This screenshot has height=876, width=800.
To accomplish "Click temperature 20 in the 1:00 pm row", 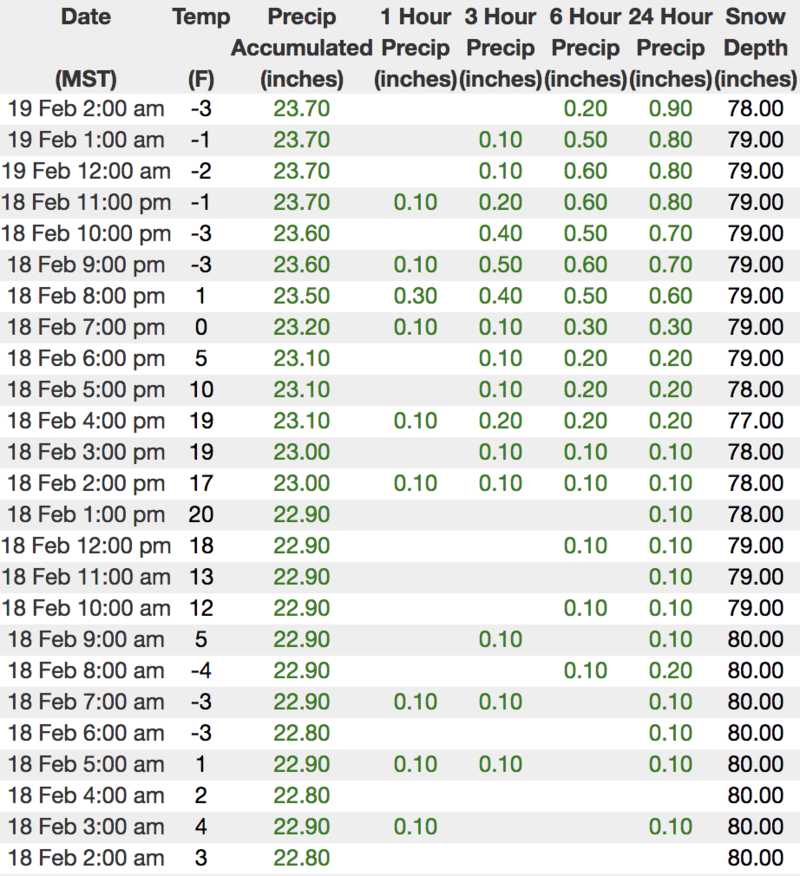I will [201, 515].
